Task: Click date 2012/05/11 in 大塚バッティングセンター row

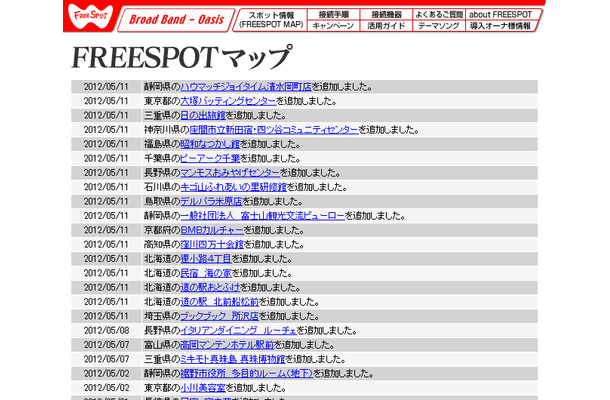Action: coord(106,101)
